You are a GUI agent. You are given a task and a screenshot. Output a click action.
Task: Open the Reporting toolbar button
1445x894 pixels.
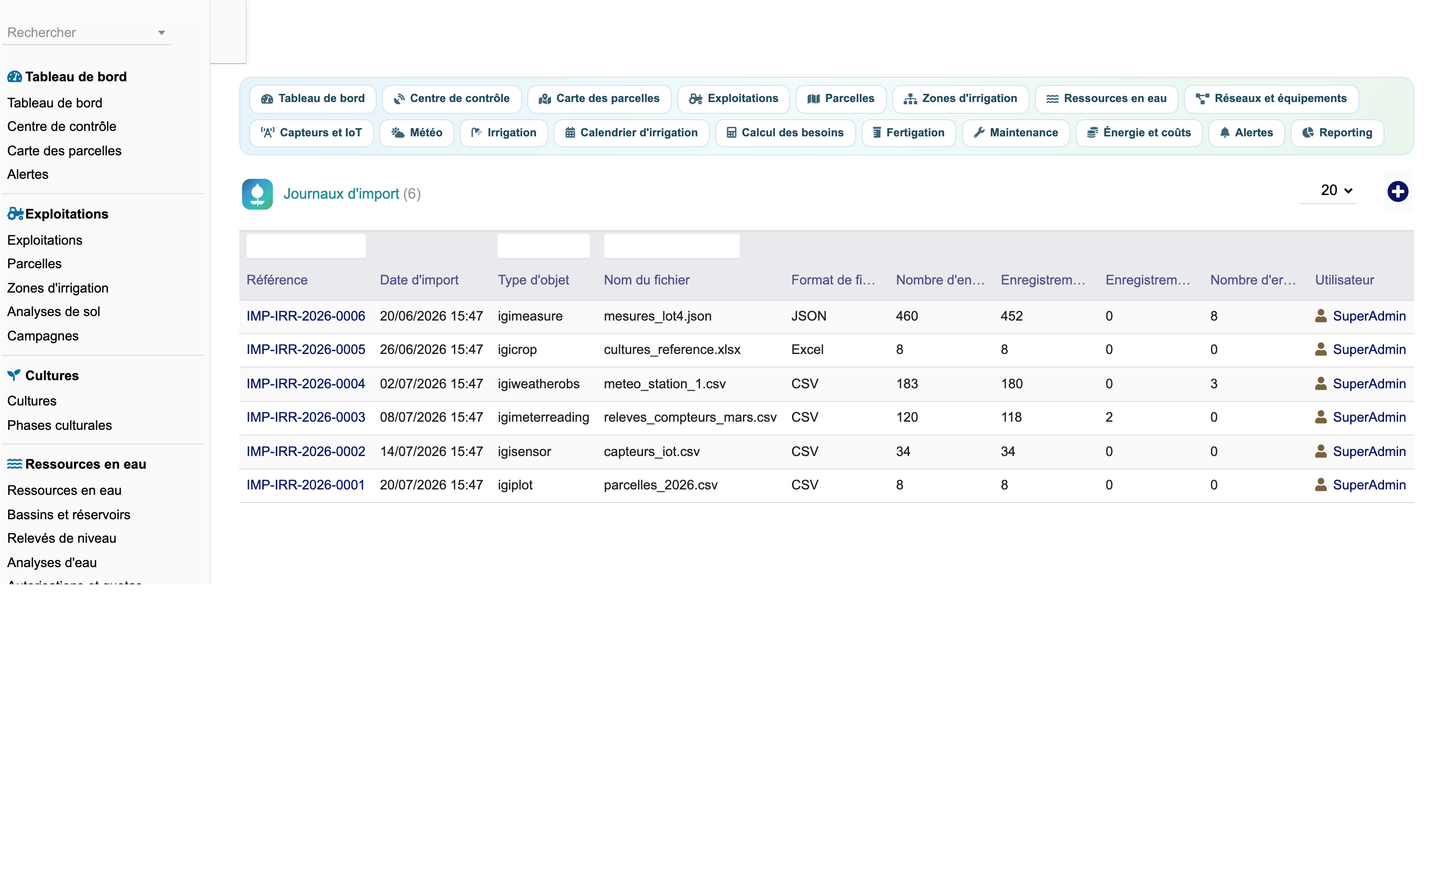click(x=1337, y=133)
